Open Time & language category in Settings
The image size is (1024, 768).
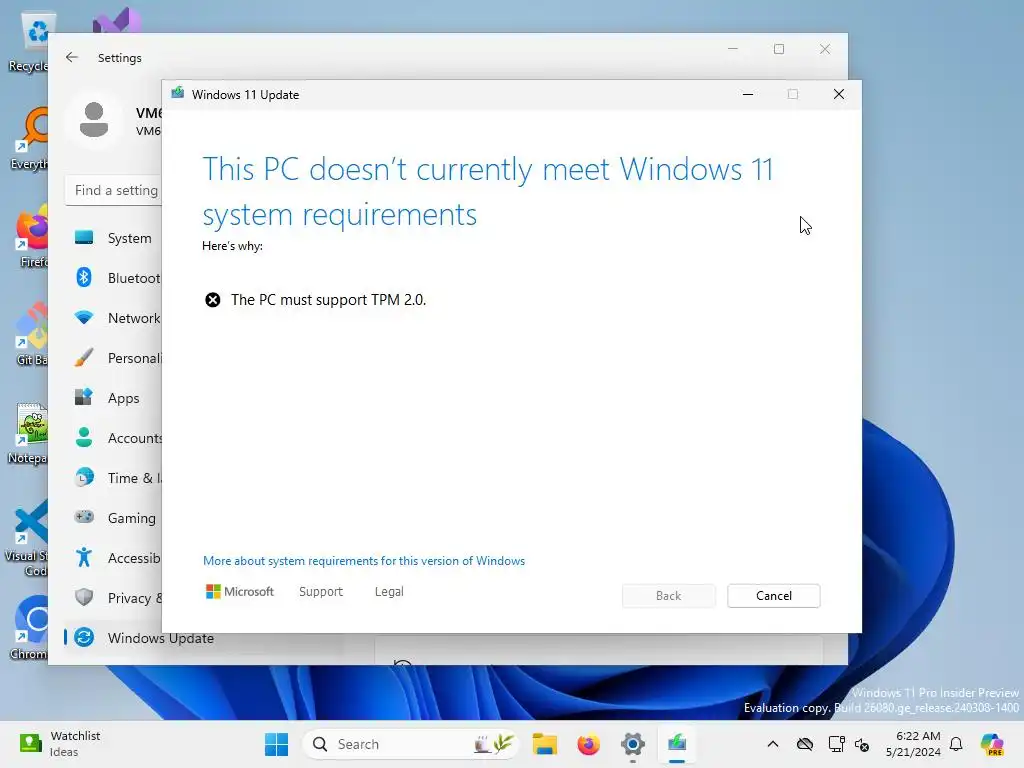point(114,477)
